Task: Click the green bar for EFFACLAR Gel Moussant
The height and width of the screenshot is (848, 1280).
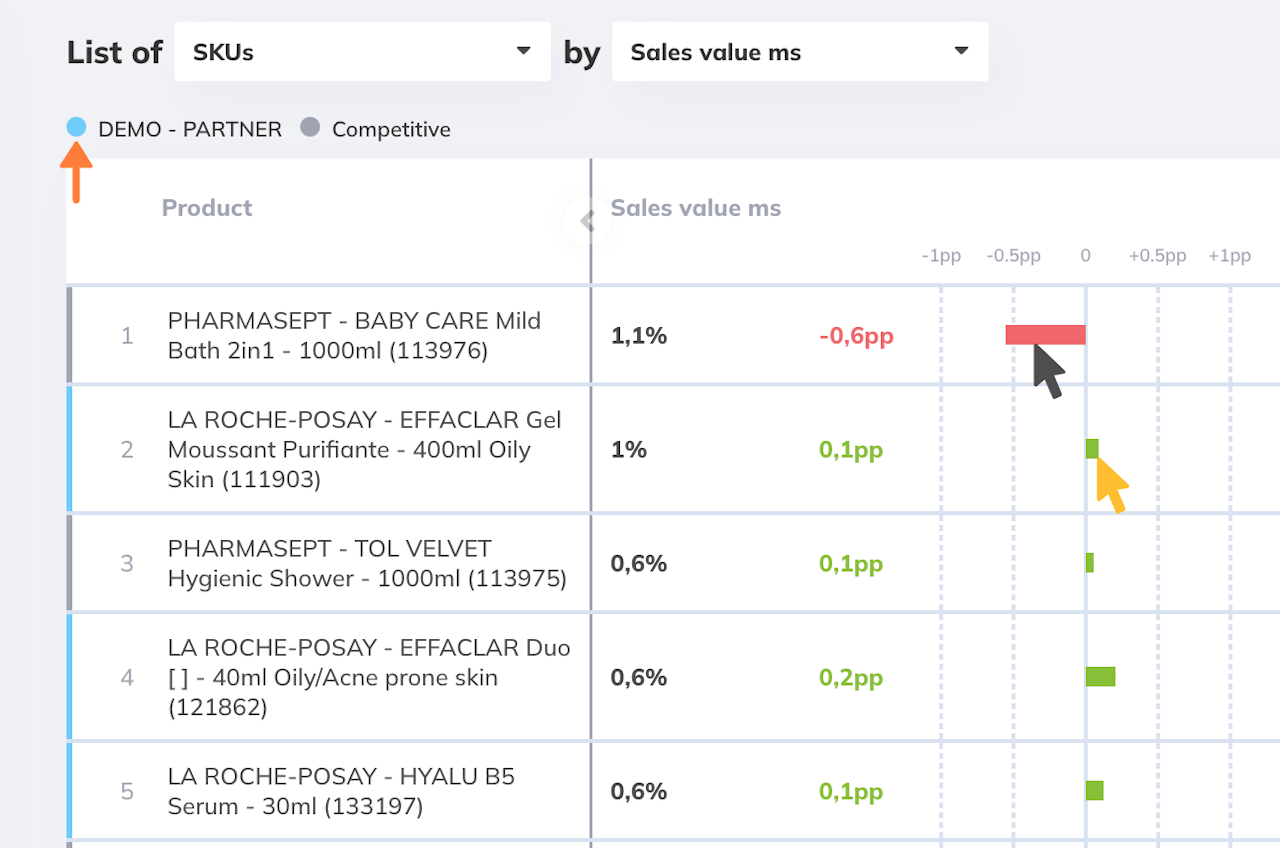Action: coord(1092,449)
